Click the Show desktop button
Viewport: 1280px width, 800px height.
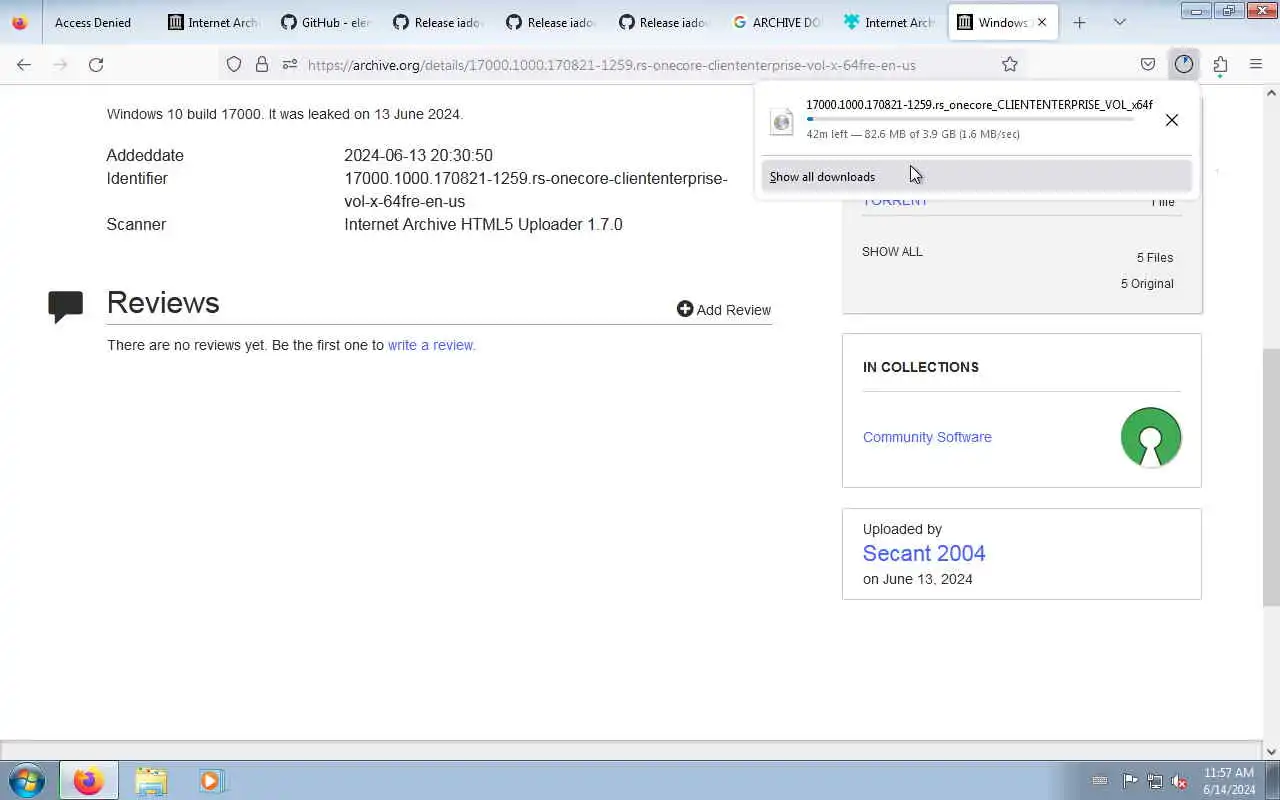pyautogui.click(x=1272, y=780)
